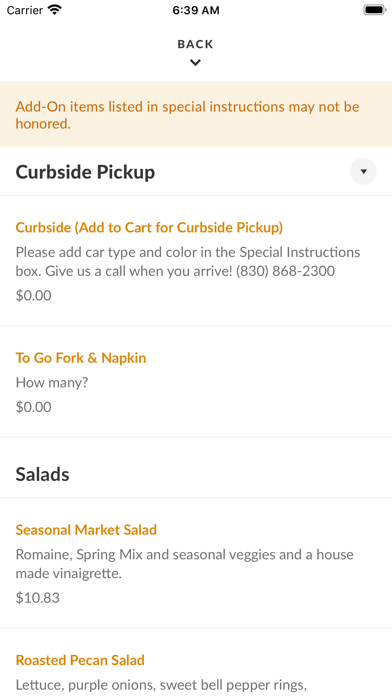Tap the $0.00 price under To Go Fork & Napkin
The image size is (392, 696).
coord(34,407)
